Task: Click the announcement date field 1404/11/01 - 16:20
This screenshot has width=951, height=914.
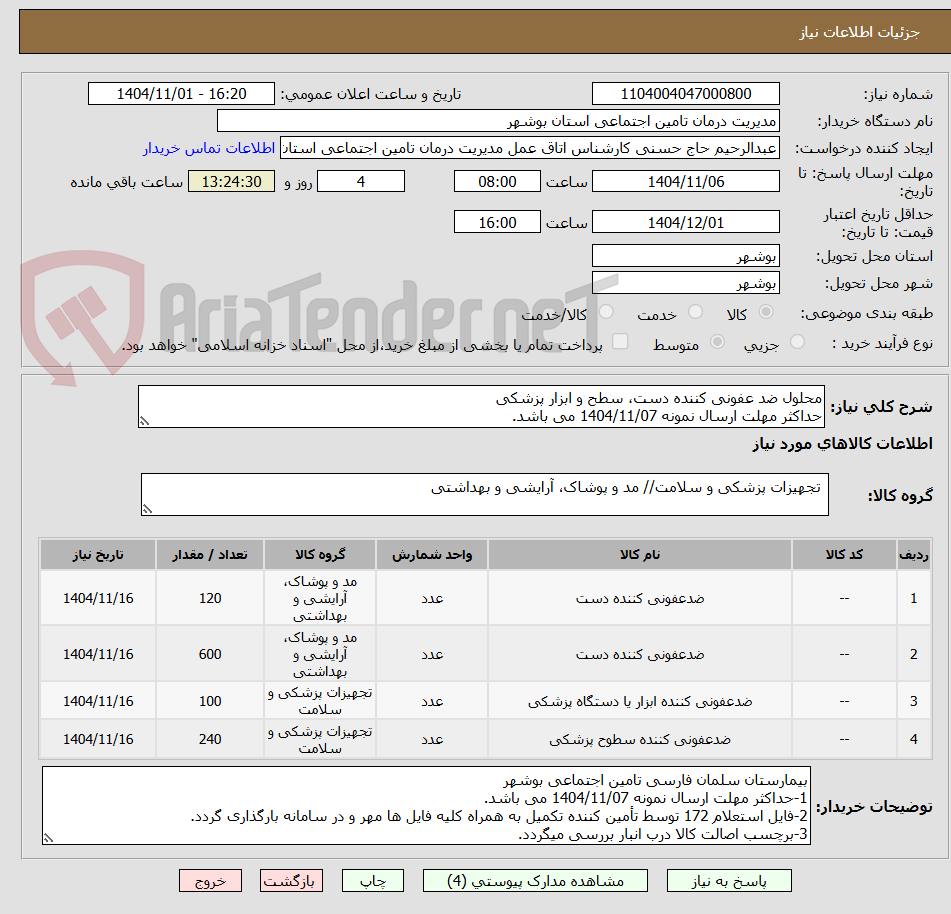Action: (x=181, y=94)
